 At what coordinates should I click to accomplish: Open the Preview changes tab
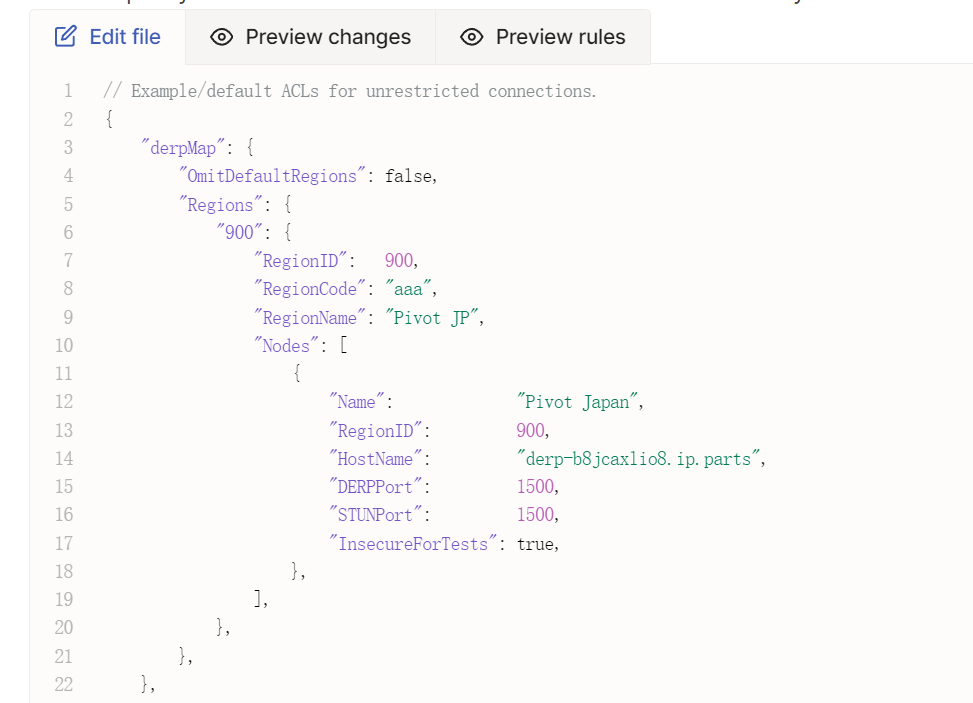pyautogui.click(x=310, y=37)
